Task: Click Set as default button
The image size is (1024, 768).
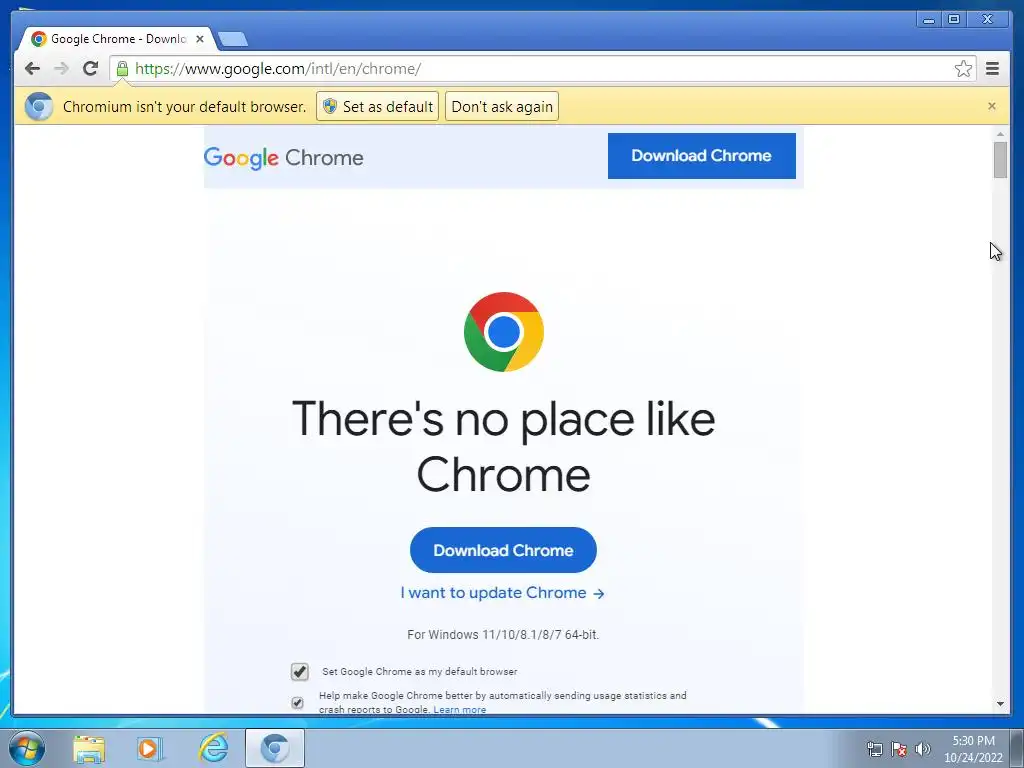Action: tap(377, 106)
